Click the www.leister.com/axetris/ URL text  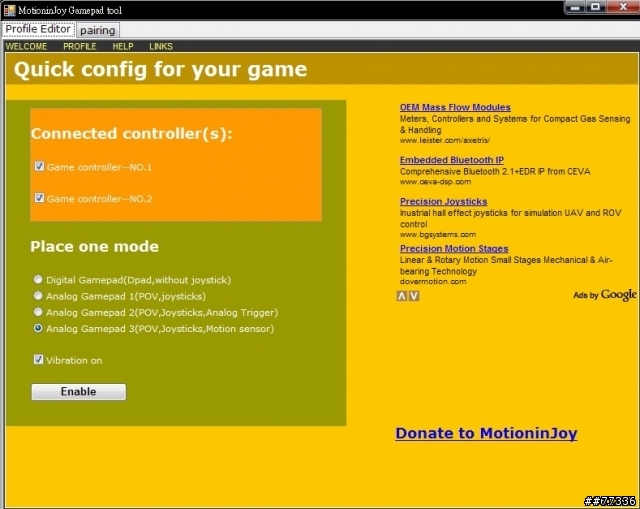click(444, 140)
